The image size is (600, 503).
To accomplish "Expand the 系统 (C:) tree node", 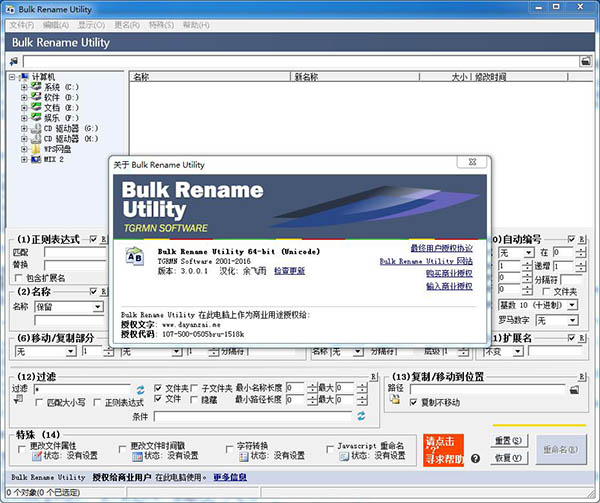I will (x=24, y=87).
